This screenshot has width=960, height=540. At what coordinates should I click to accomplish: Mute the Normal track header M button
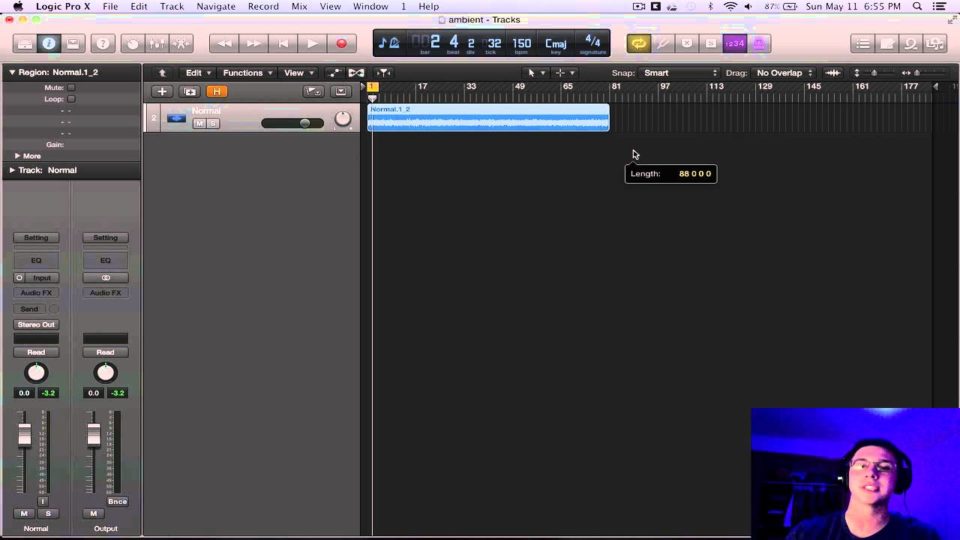point(199,123)
